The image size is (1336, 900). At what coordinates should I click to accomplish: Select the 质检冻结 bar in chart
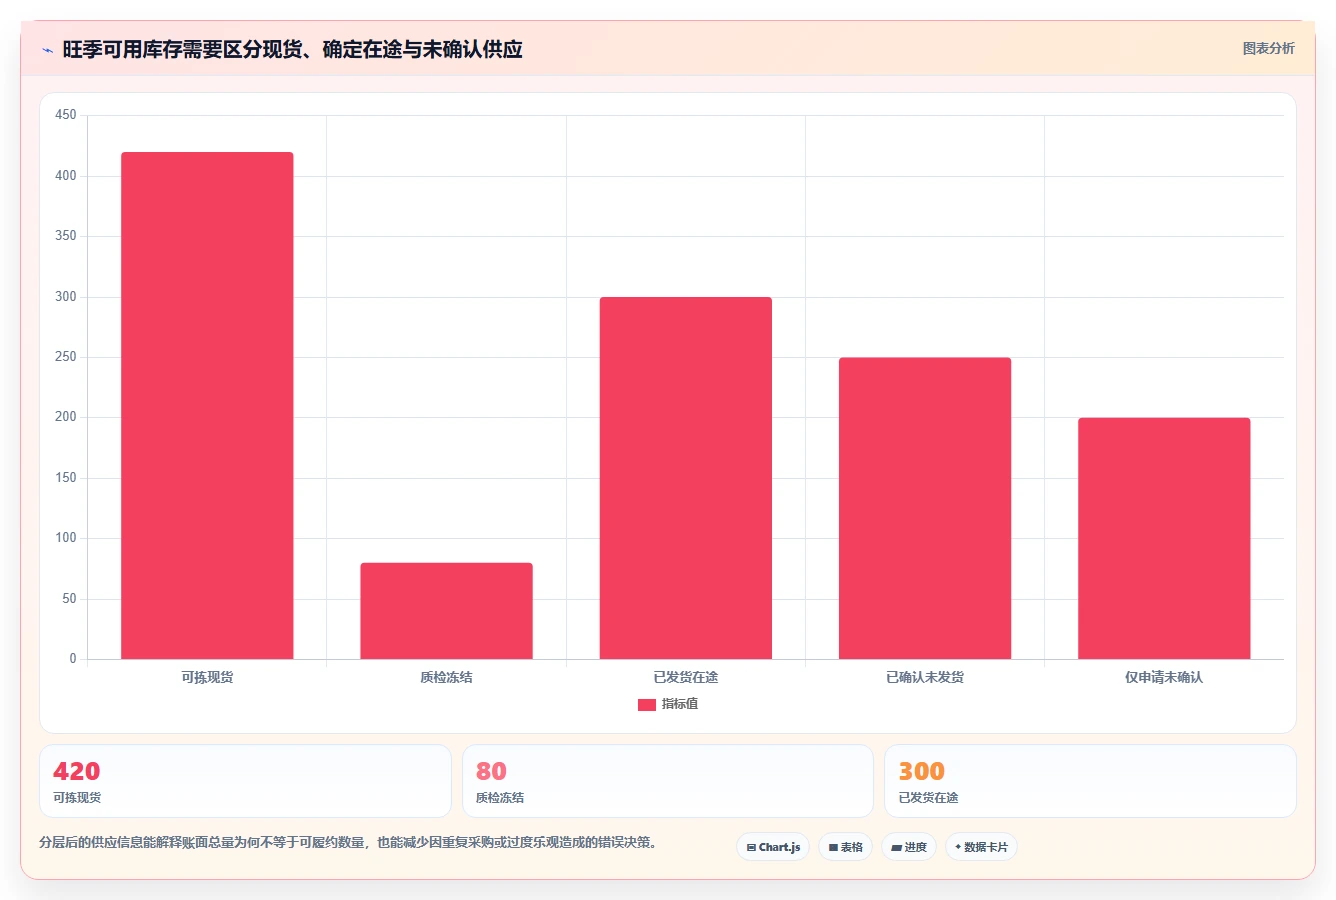tap(446, 611)
